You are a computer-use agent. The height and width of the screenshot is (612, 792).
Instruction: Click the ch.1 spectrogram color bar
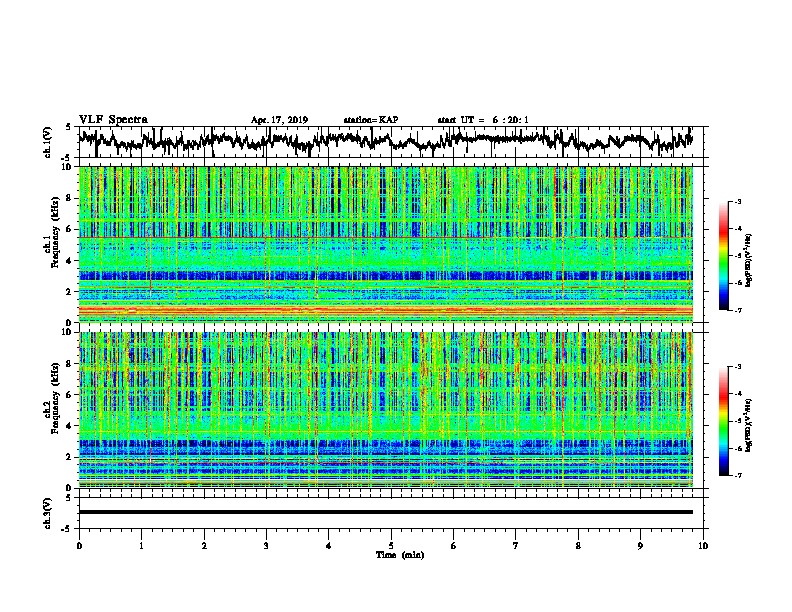click(723, 256)
